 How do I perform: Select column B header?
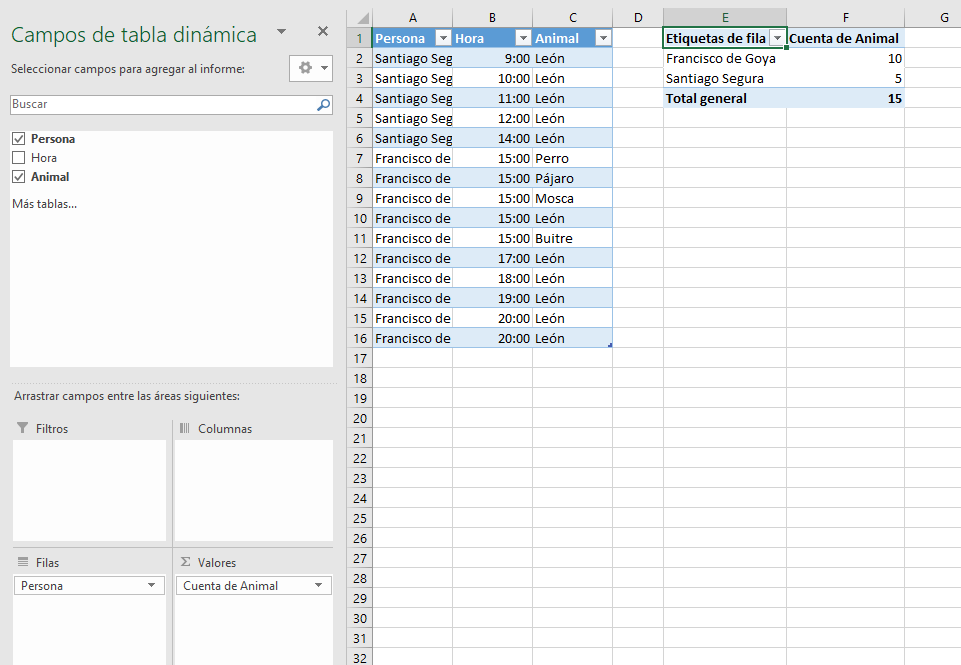pyautogui.click(x=492, y=18)
